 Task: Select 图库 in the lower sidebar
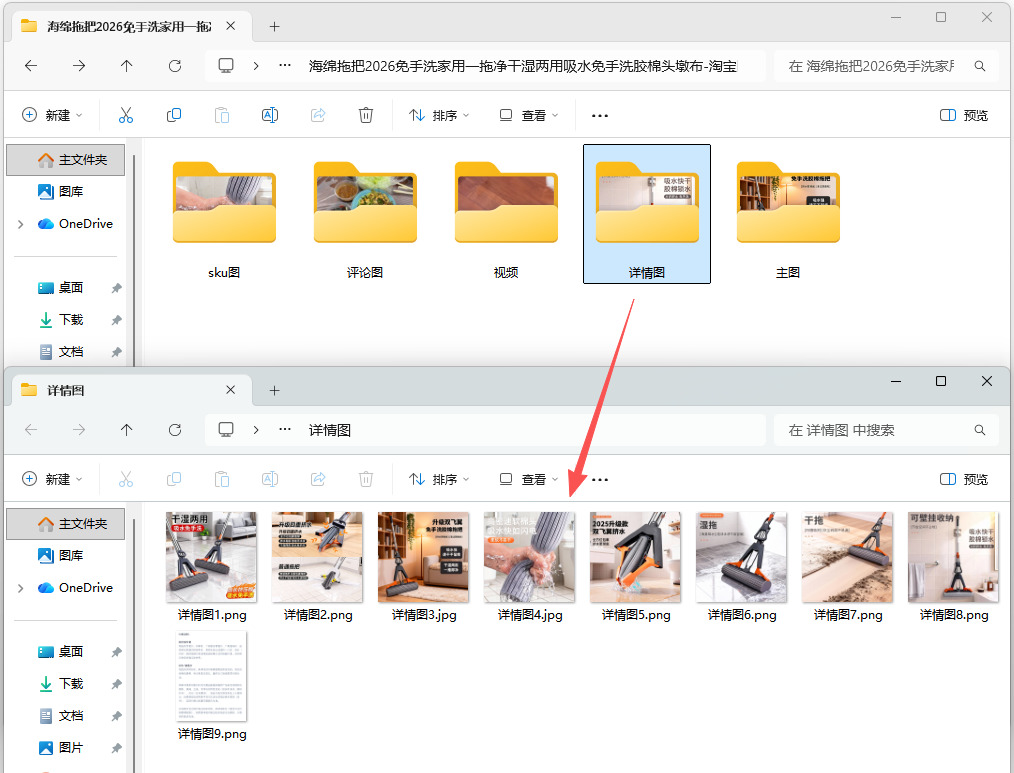(70, 556)
